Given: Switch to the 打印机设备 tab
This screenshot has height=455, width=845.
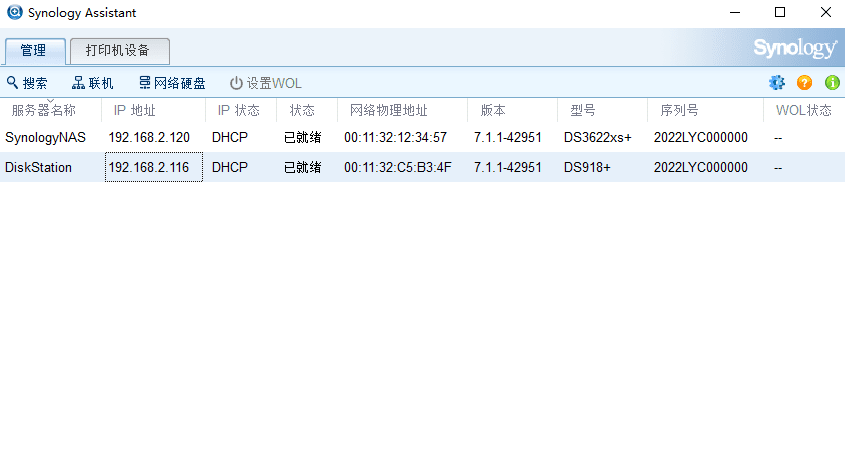Looking at the screenshot, I should coord(120,51).
